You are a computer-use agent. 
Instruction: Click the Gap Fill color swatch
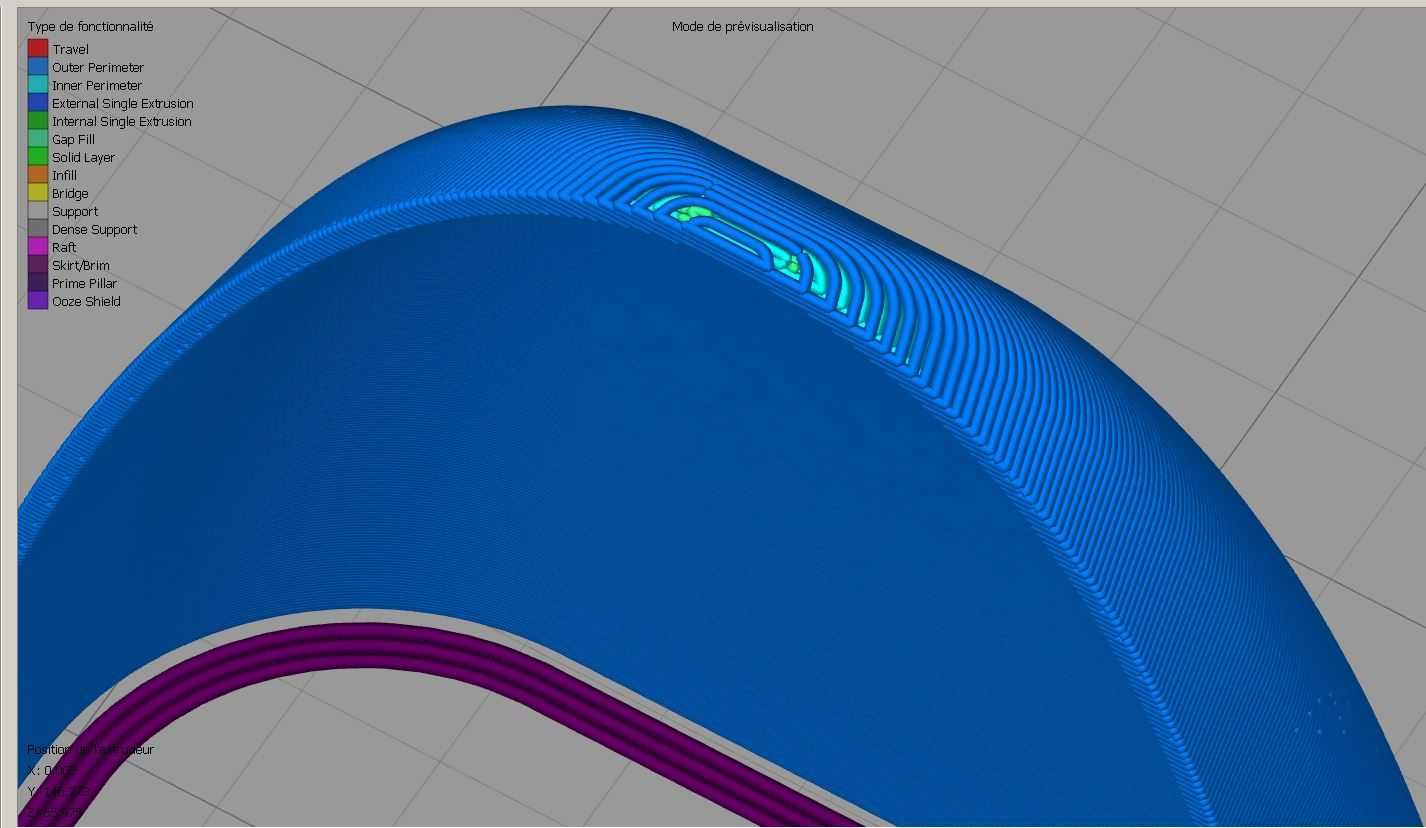point(38,138)
